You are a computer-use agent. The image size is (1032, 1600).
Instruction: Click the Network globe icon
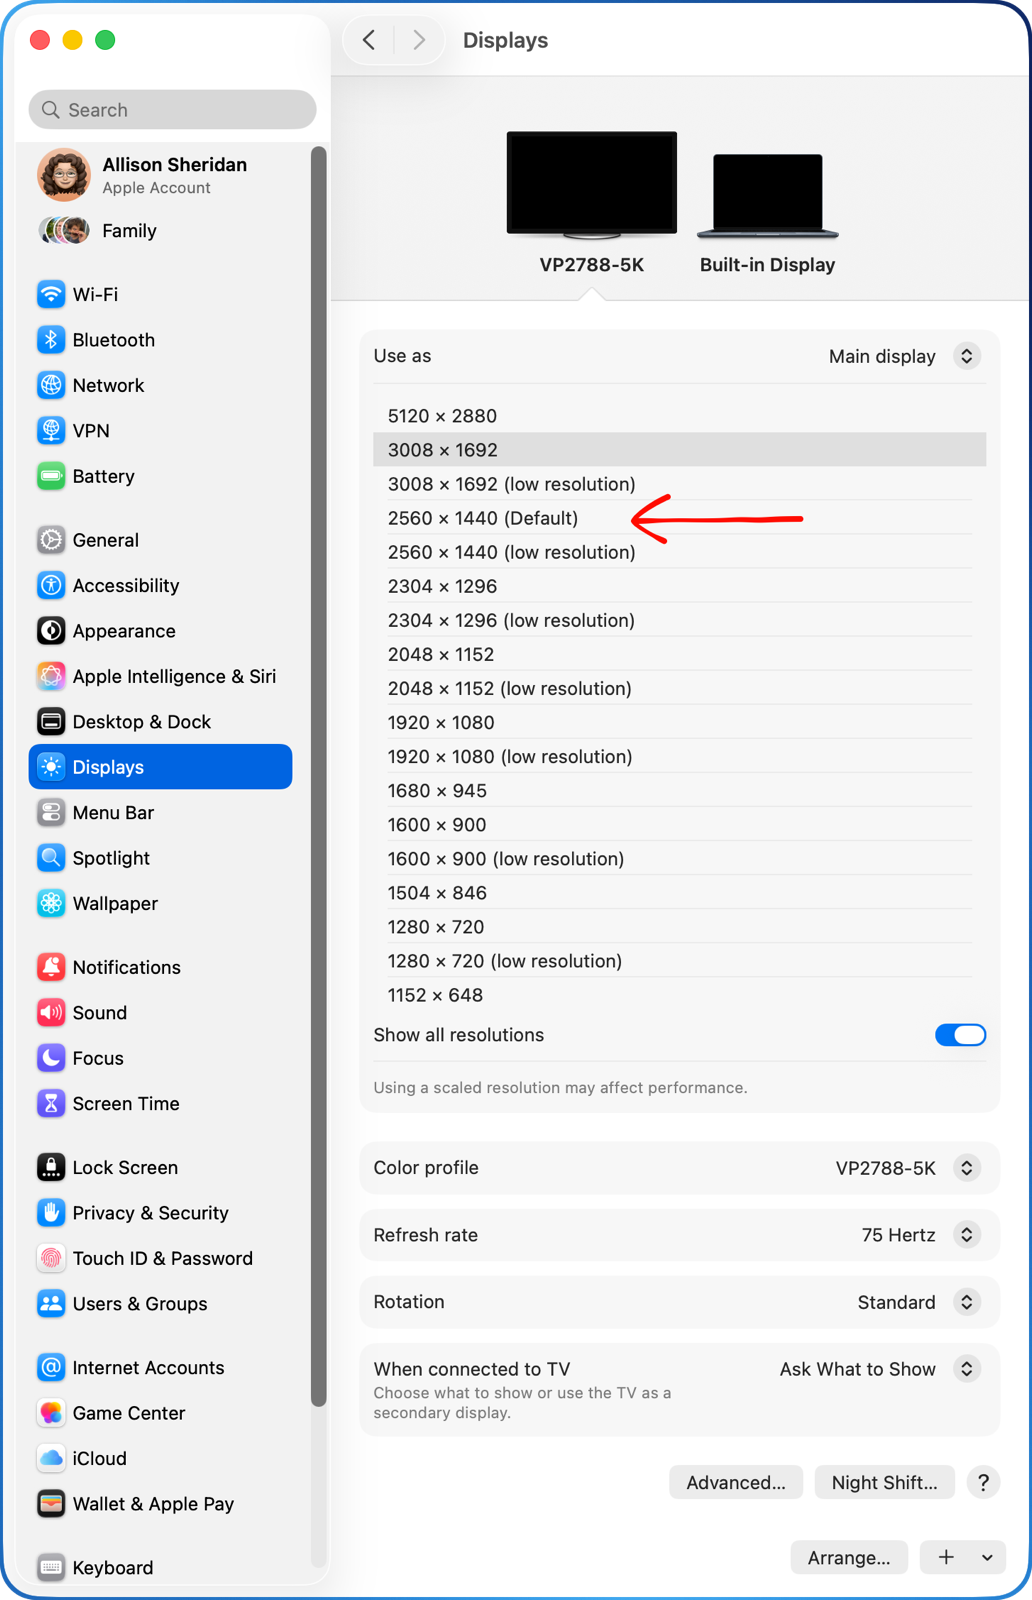(51, 385)
